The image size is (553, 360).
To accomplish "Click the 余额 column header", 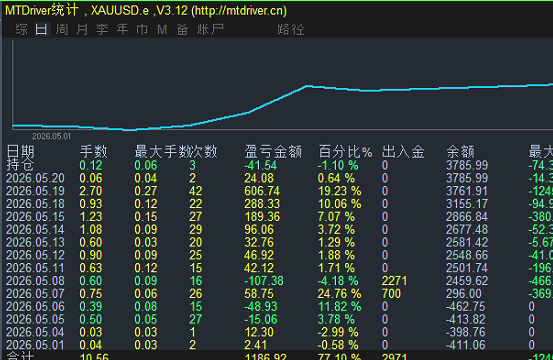I will point(460,152).
